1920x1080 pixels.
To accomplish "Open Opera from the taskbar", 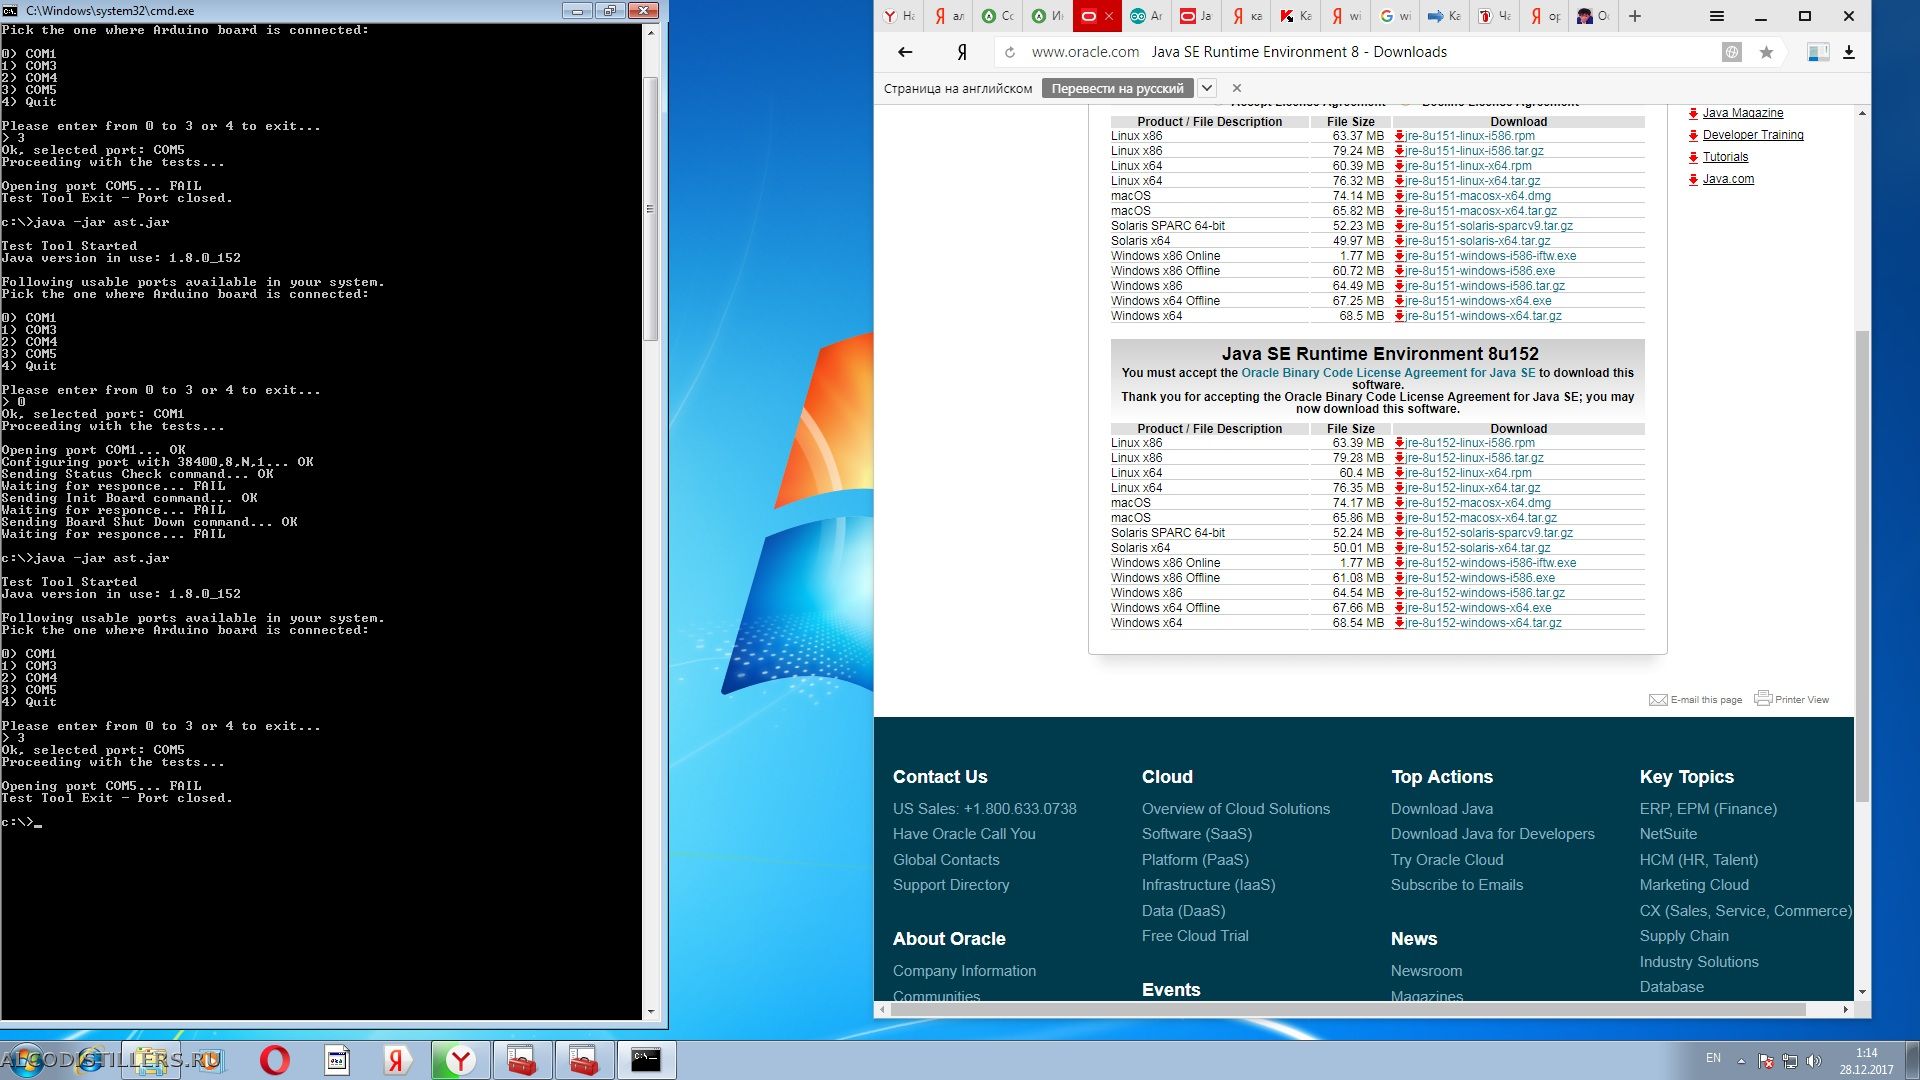I will (x=274, y=1060).
